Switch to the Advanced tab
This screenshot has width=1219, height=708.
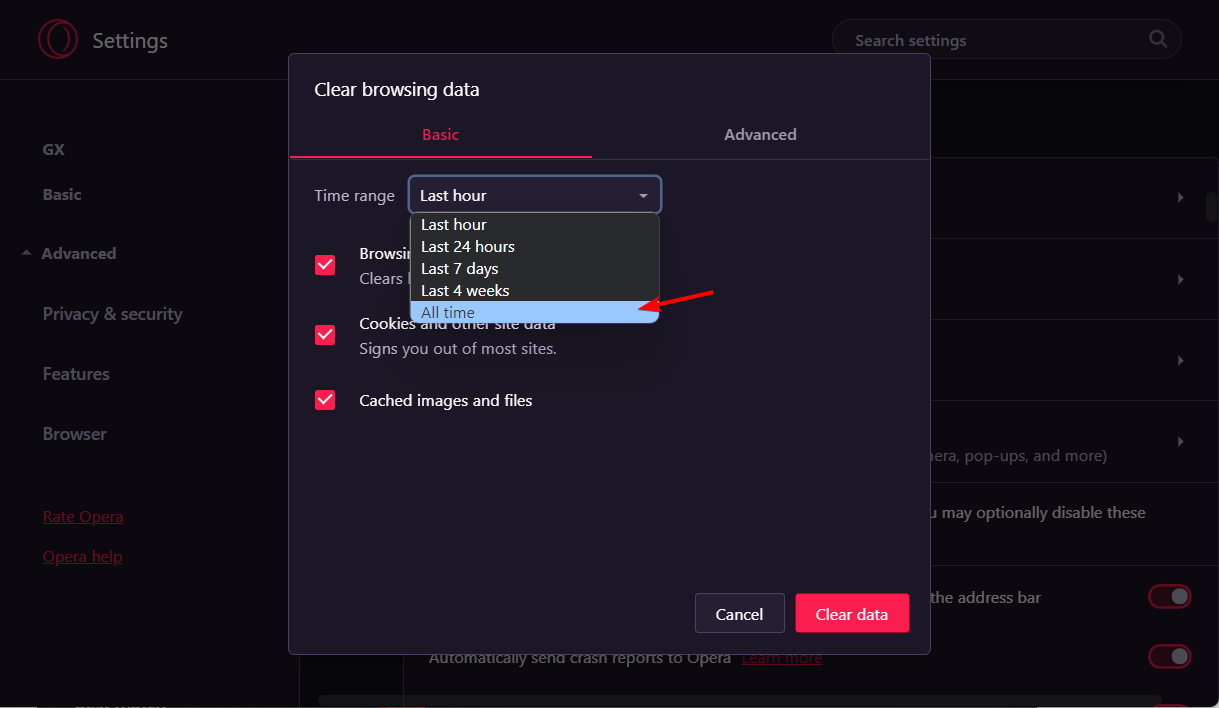pyautogui.click(x=760, y=135)
